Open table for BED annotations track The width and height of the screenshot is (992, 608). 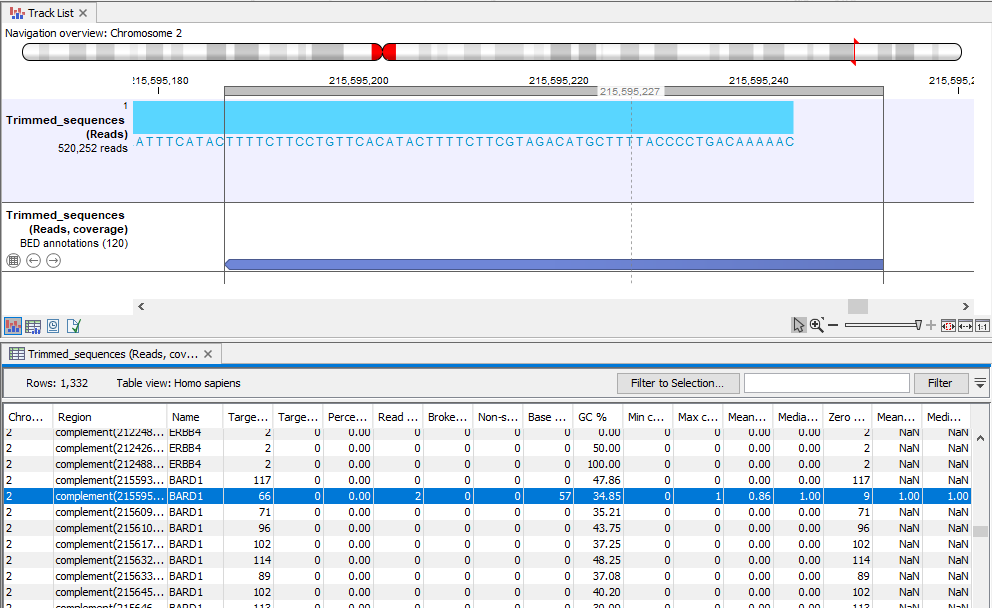pos(13,260)
